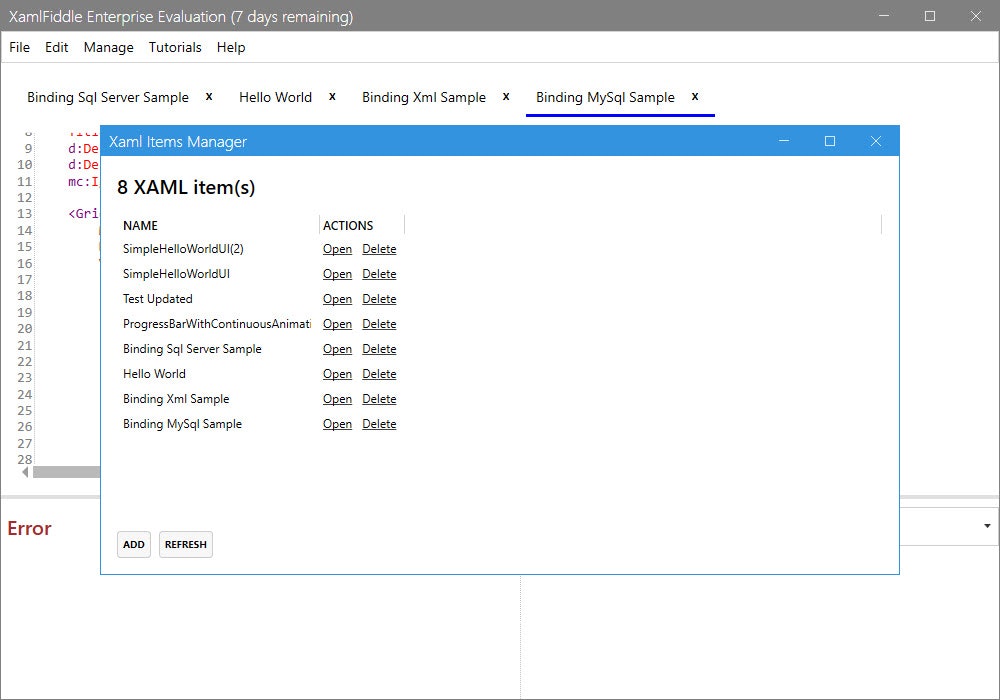The image size is (1000, 700).
Task: Open the Hello World item
Action: click(x=337, y=374)
